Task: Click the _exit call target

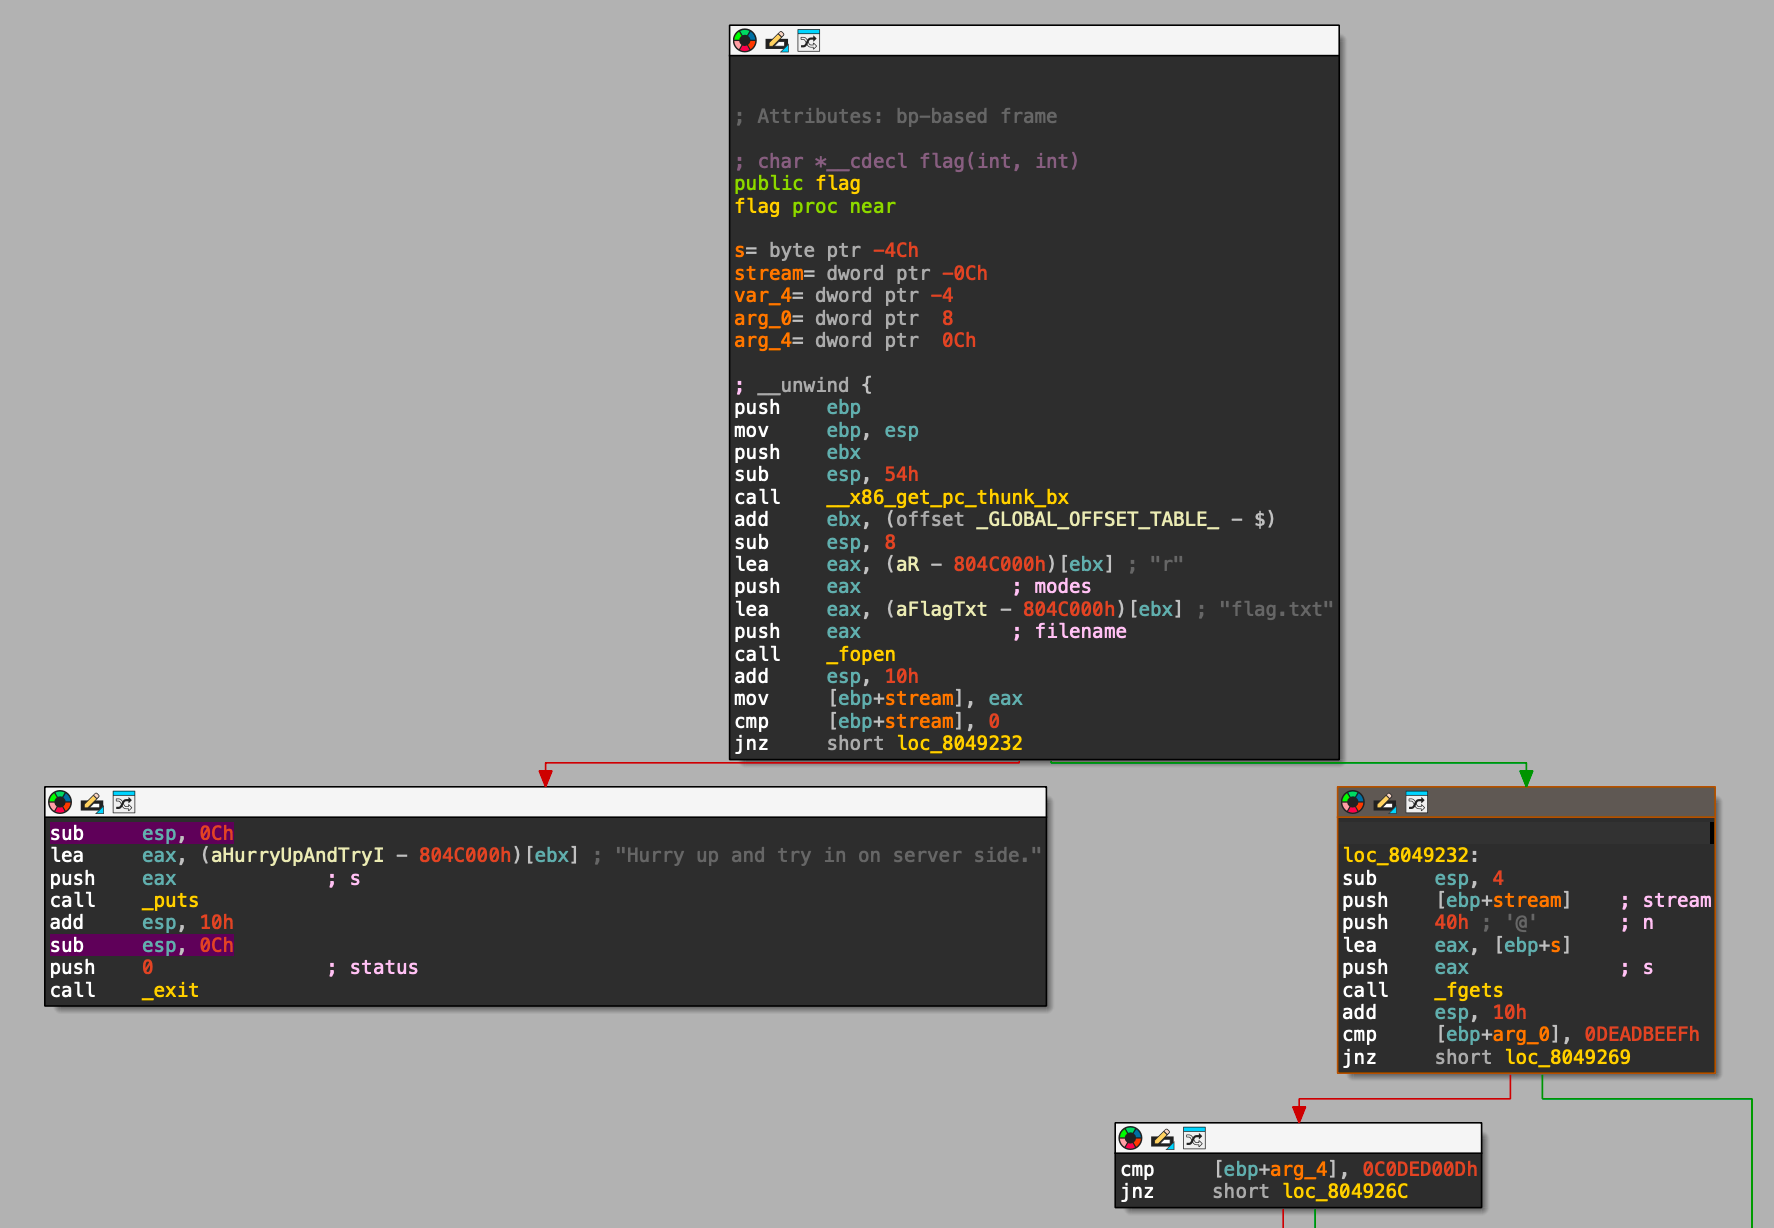Action: pyautogui.click(x=168, y=990)
